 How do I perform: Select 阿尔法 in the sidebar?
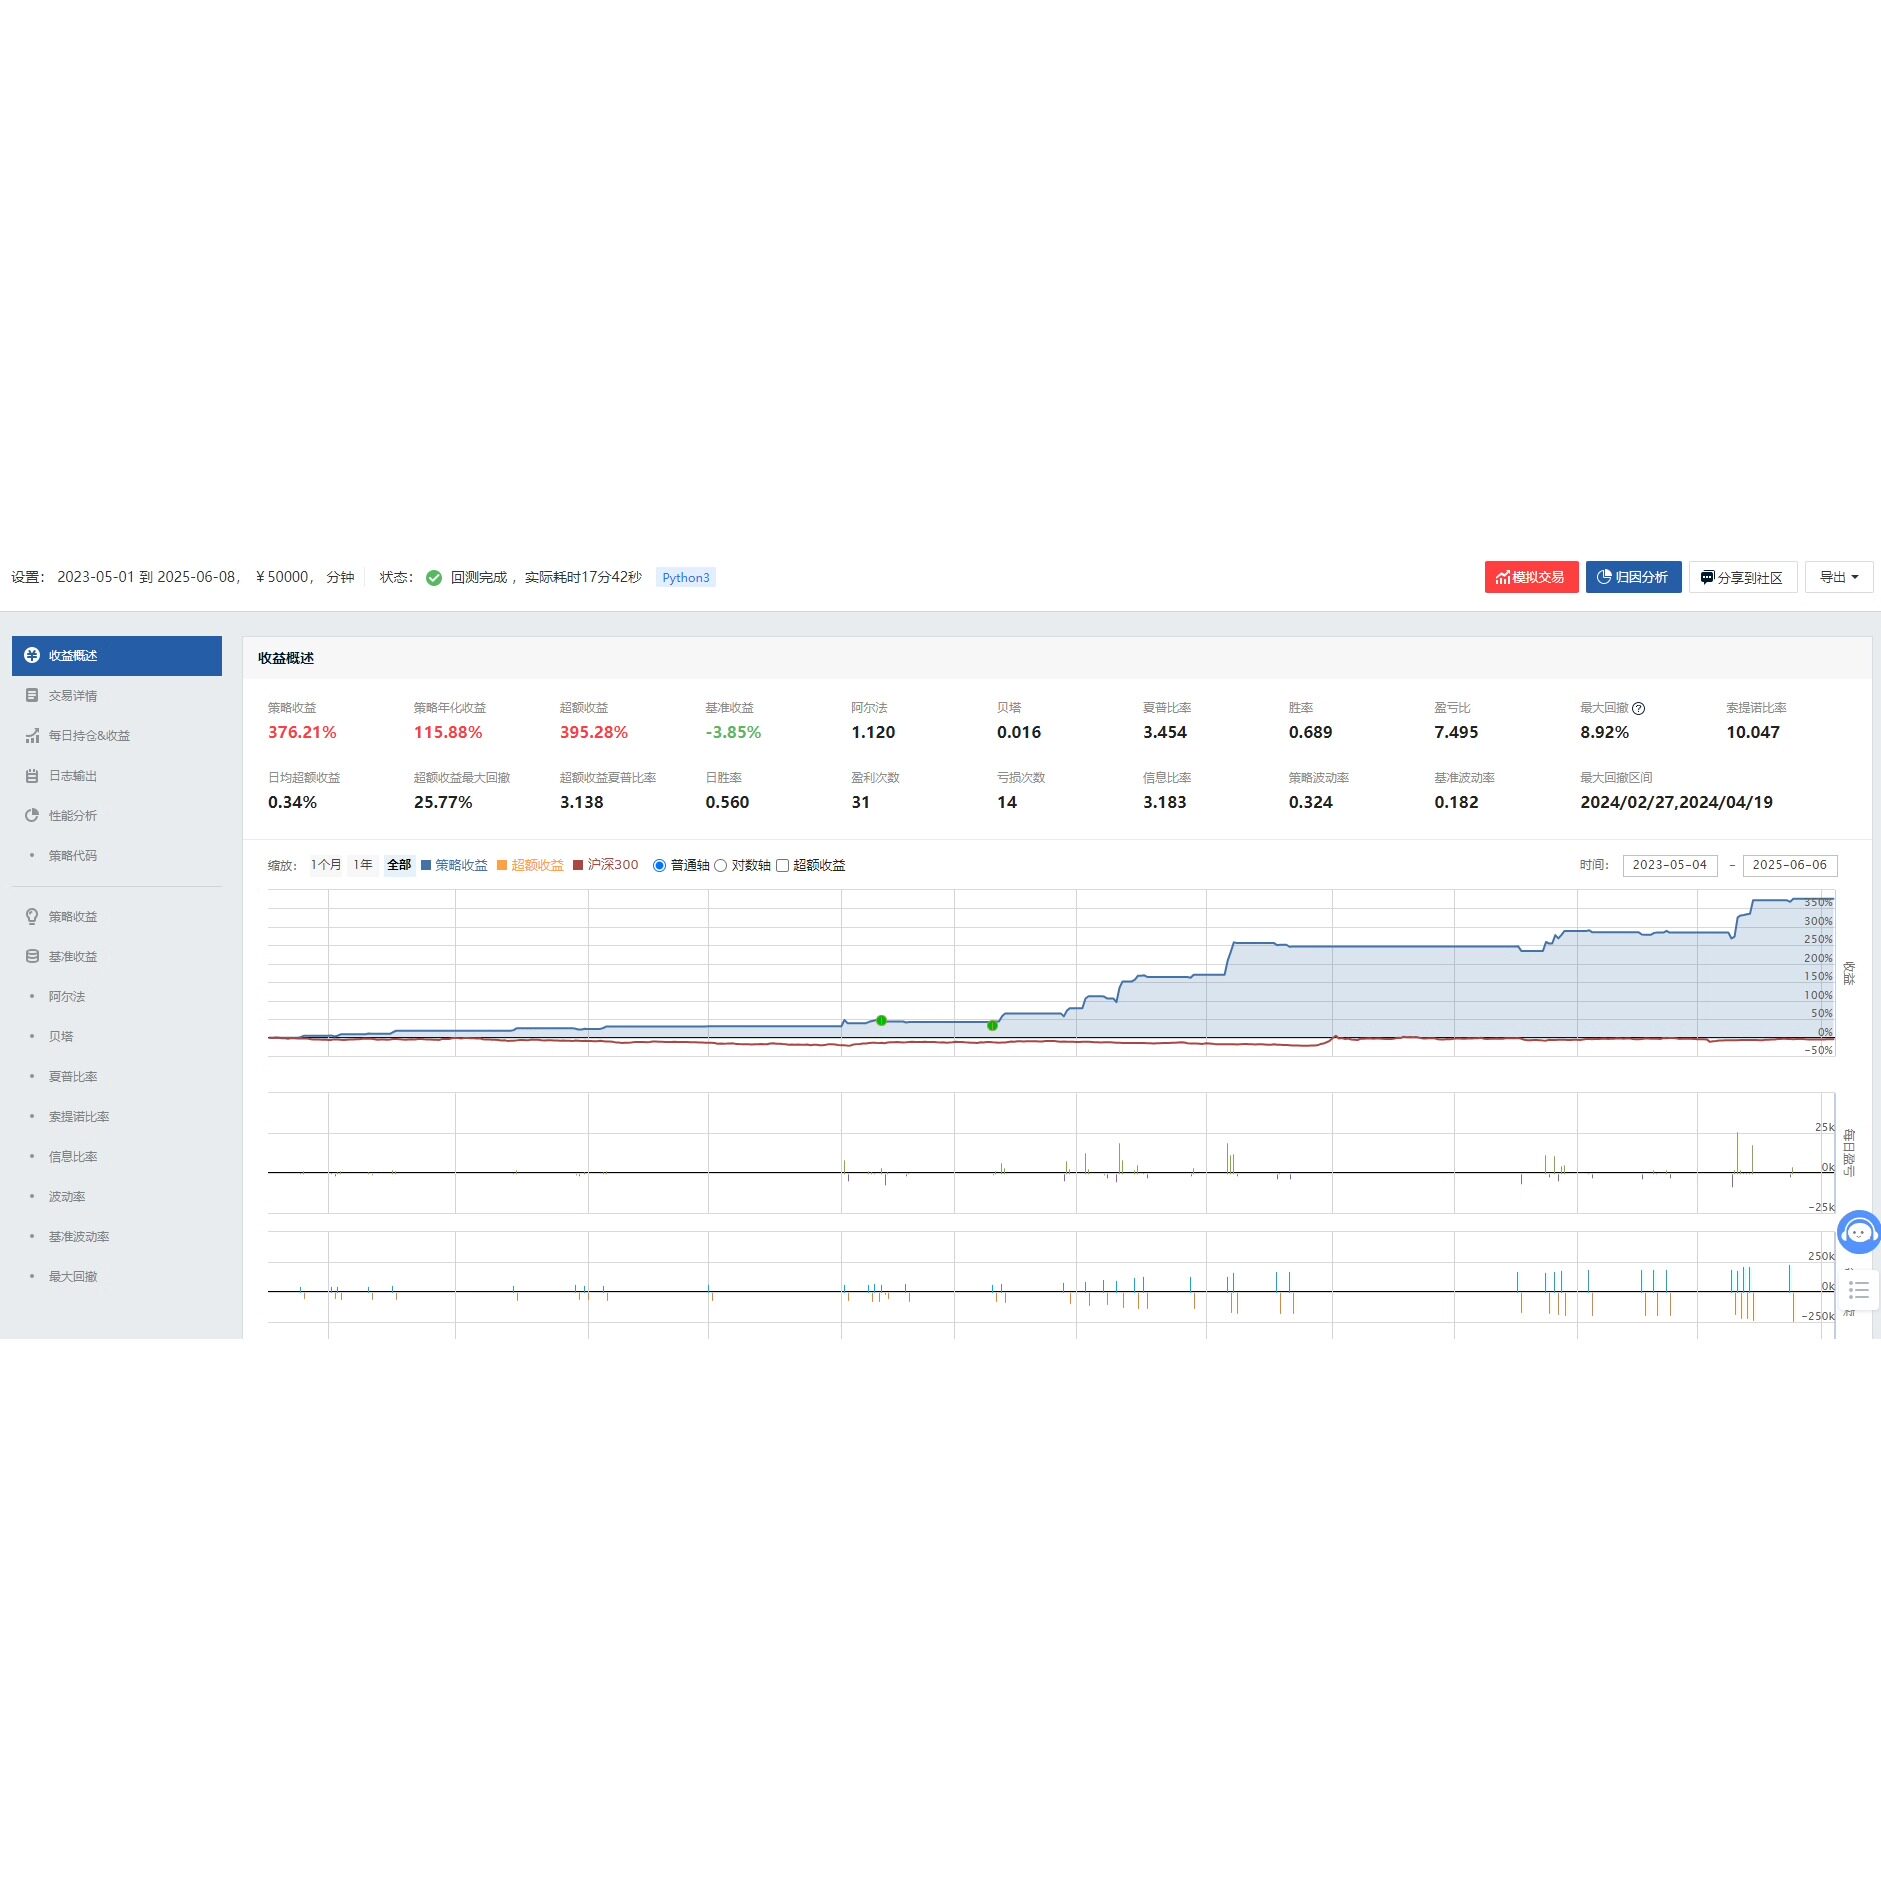coord(67,997)
